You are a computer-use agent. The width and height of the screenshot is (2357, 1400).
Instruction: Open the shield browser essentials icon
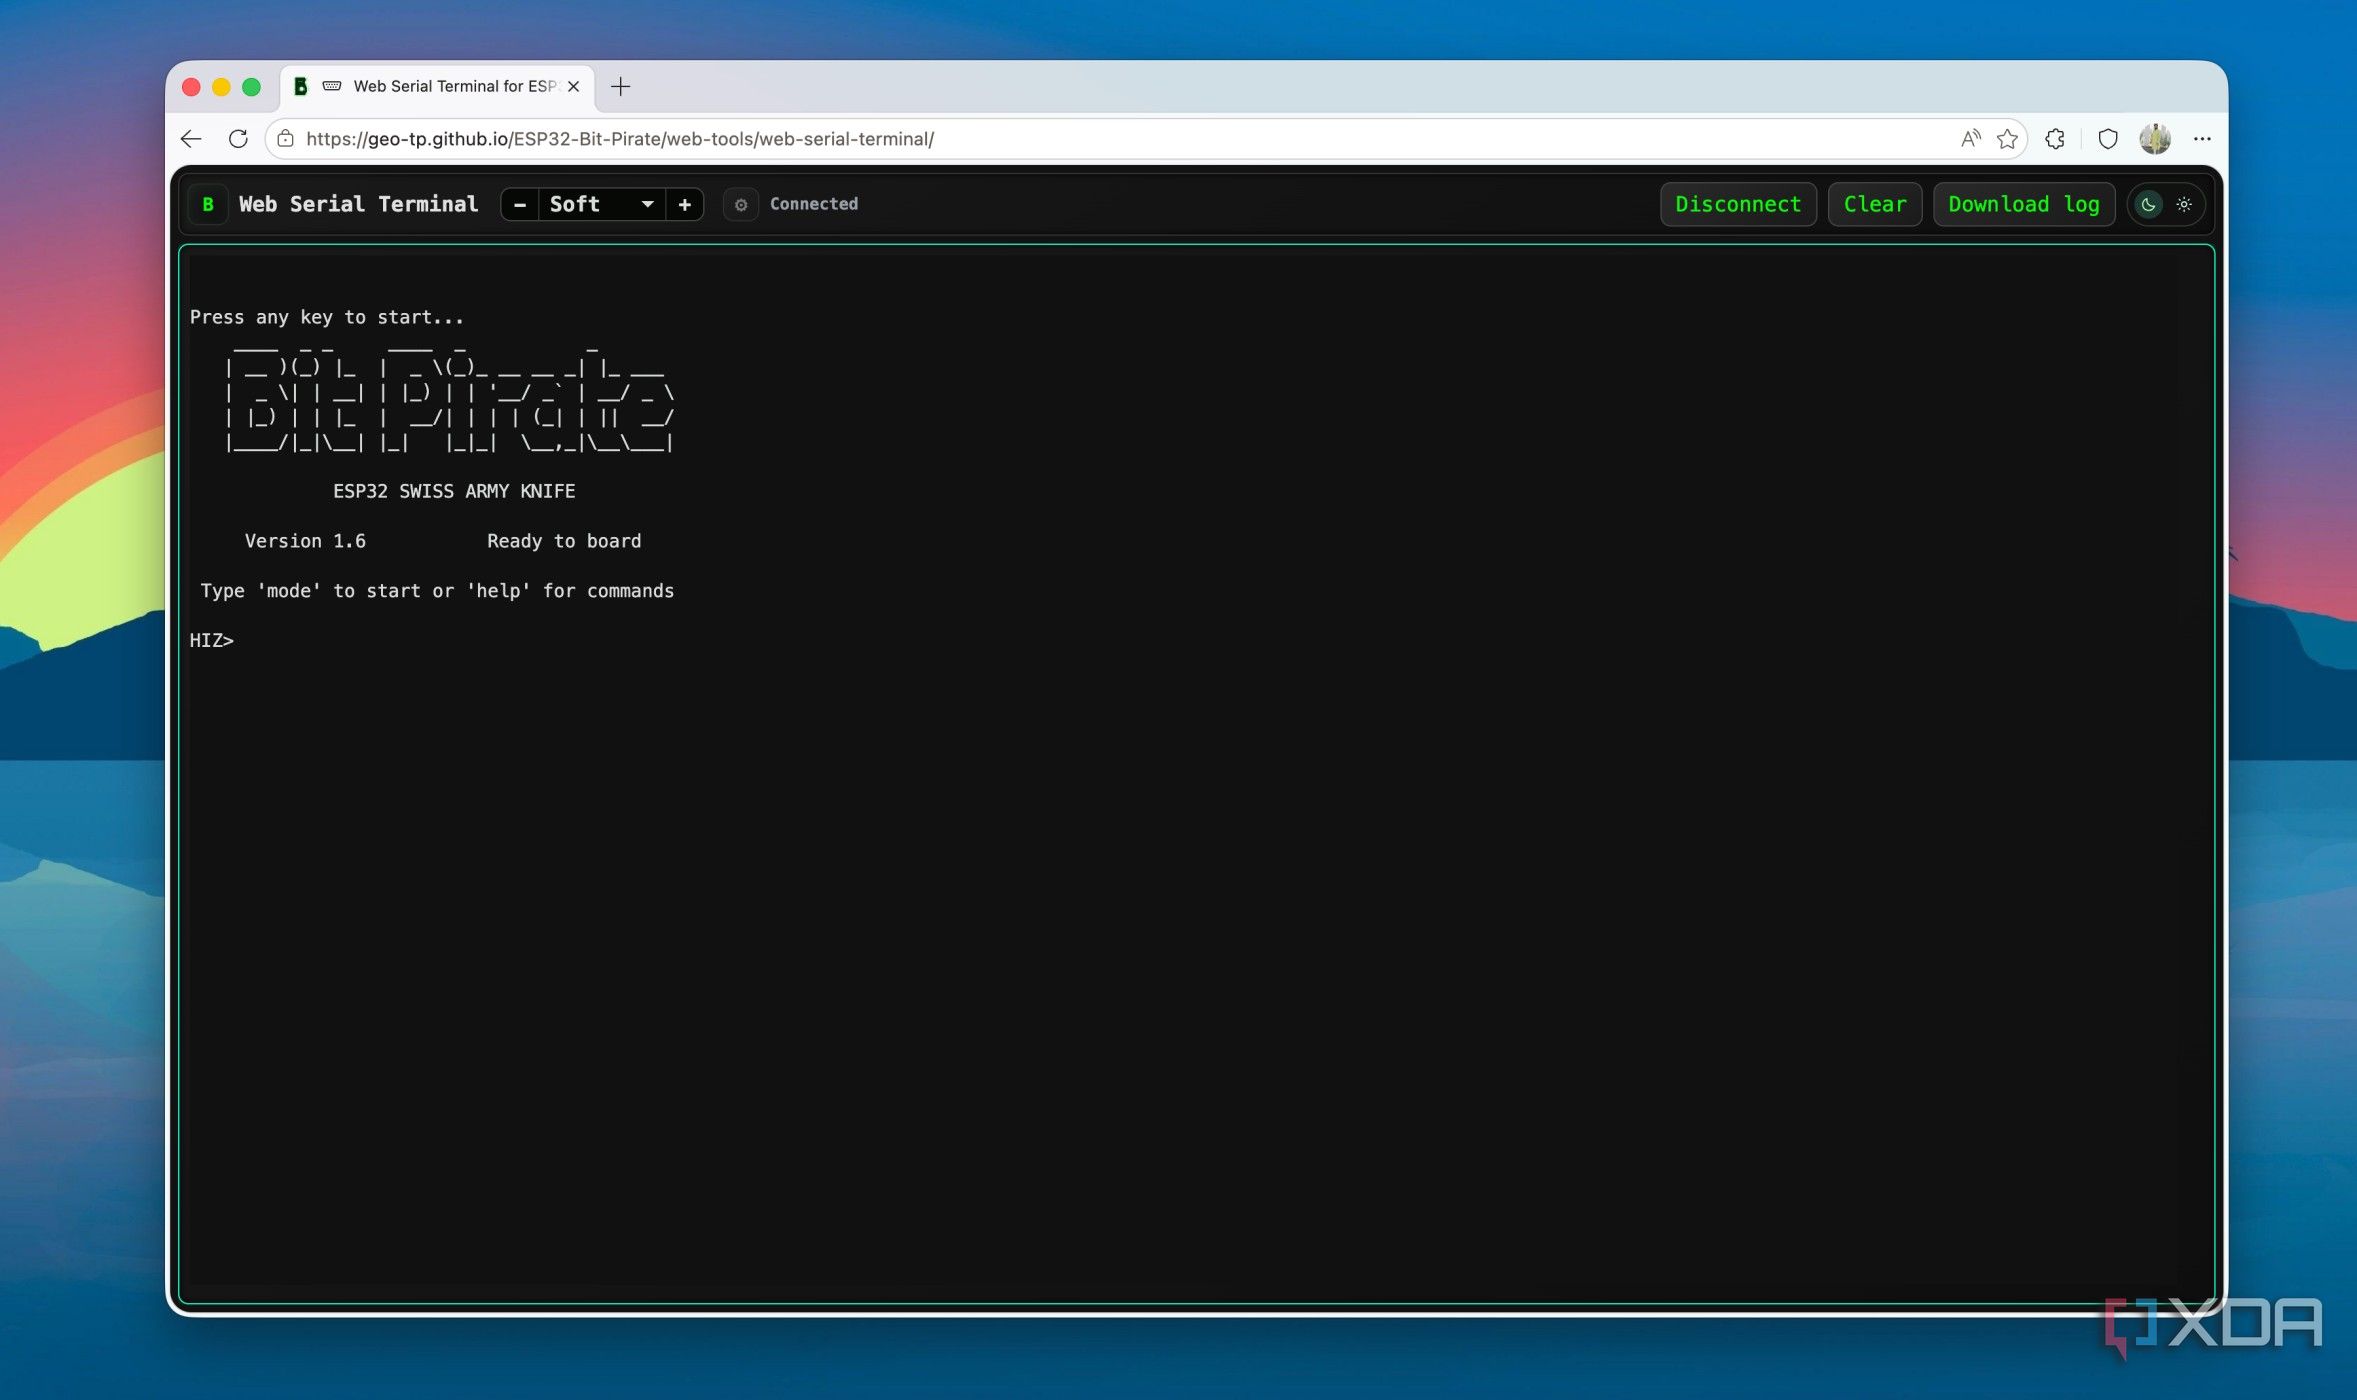[2107, 139]
